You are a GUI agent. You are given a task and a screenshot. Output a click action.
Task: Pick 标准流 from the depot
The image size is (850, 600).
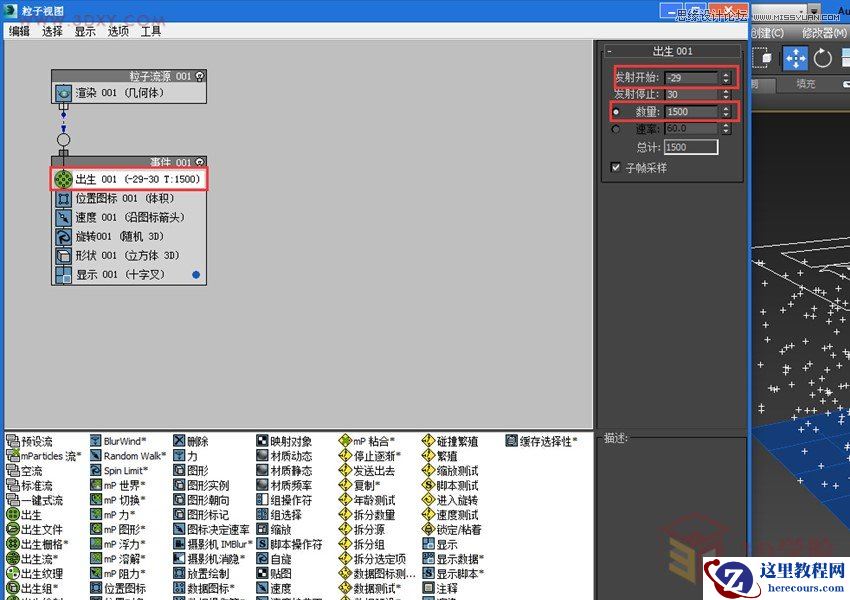29,485
